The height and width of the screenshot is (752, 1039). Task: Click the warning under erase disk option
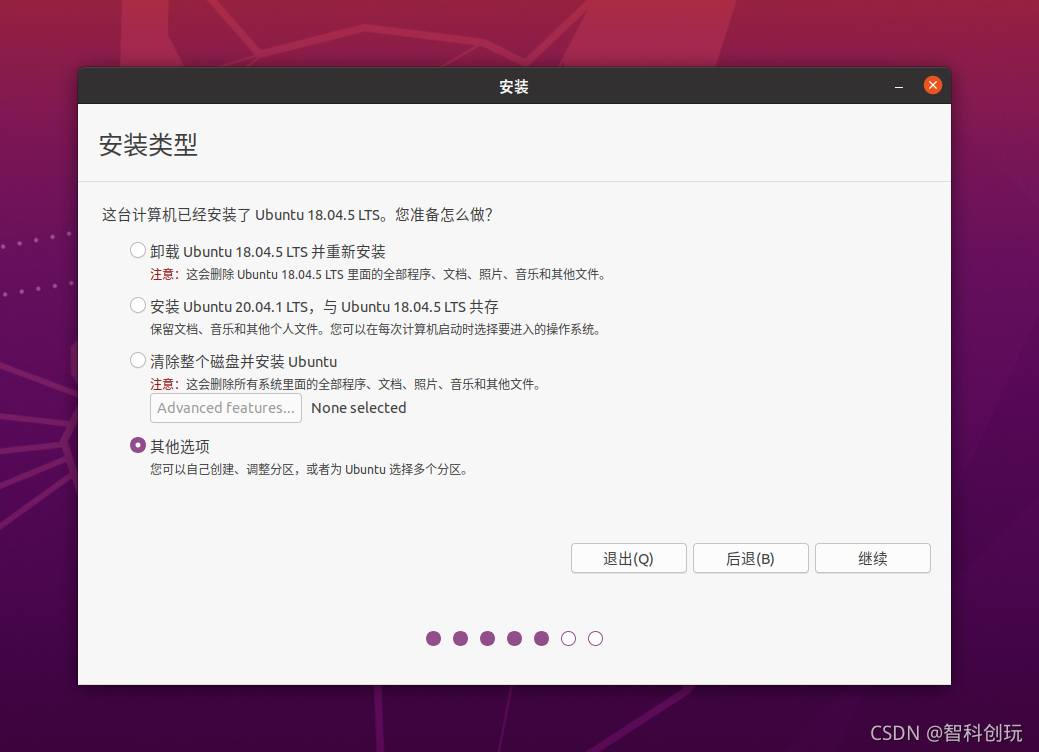point(345,384)
